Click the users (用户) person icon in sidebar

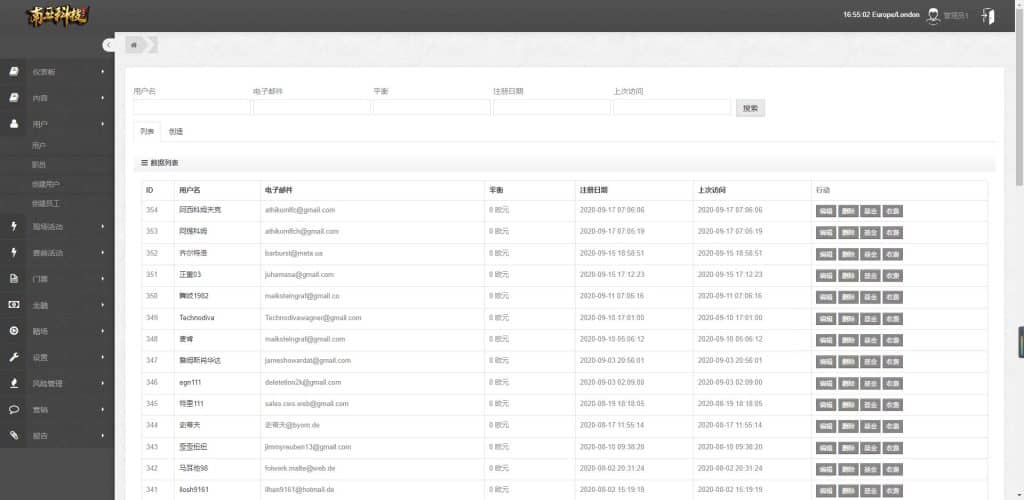[14, 123]
